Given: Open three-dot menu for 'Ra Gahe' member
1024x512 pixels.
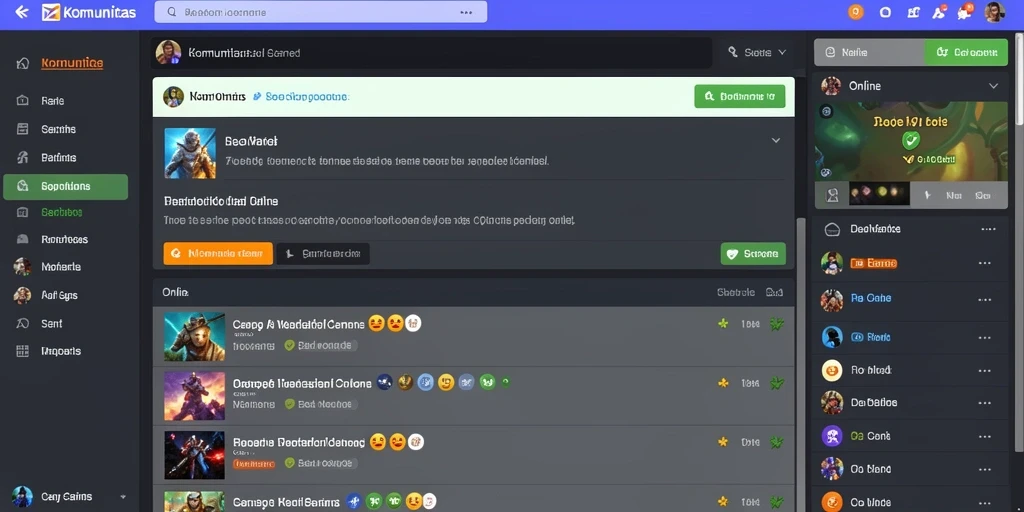Looking at the screenshot, I should pyautogui.click(x=985, y=299).
